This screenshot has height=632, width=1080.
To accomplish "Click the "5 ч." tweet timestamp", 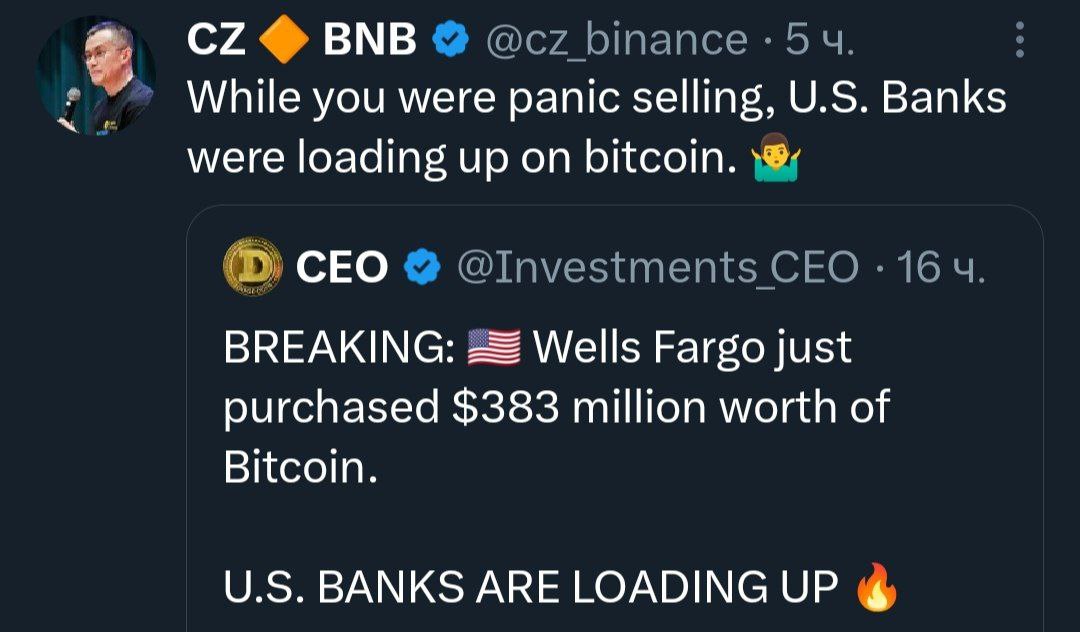I will click(x=820, y=40).
